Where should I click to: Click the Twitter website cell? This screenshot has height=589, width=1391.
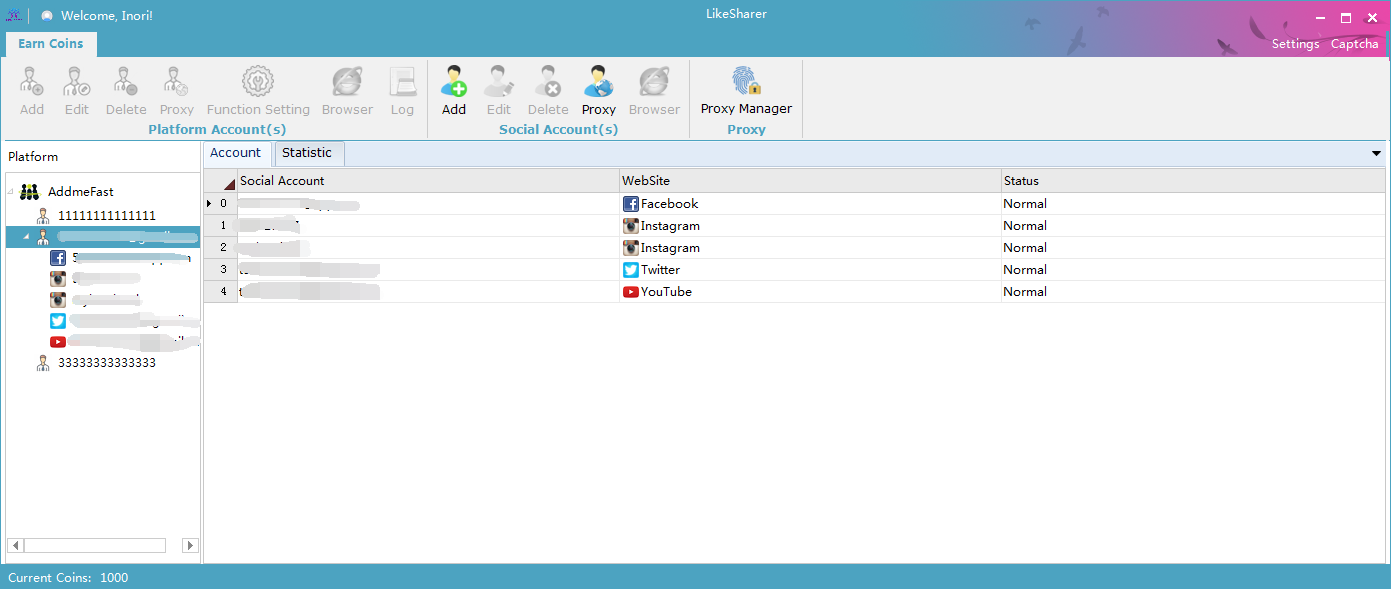811,270
